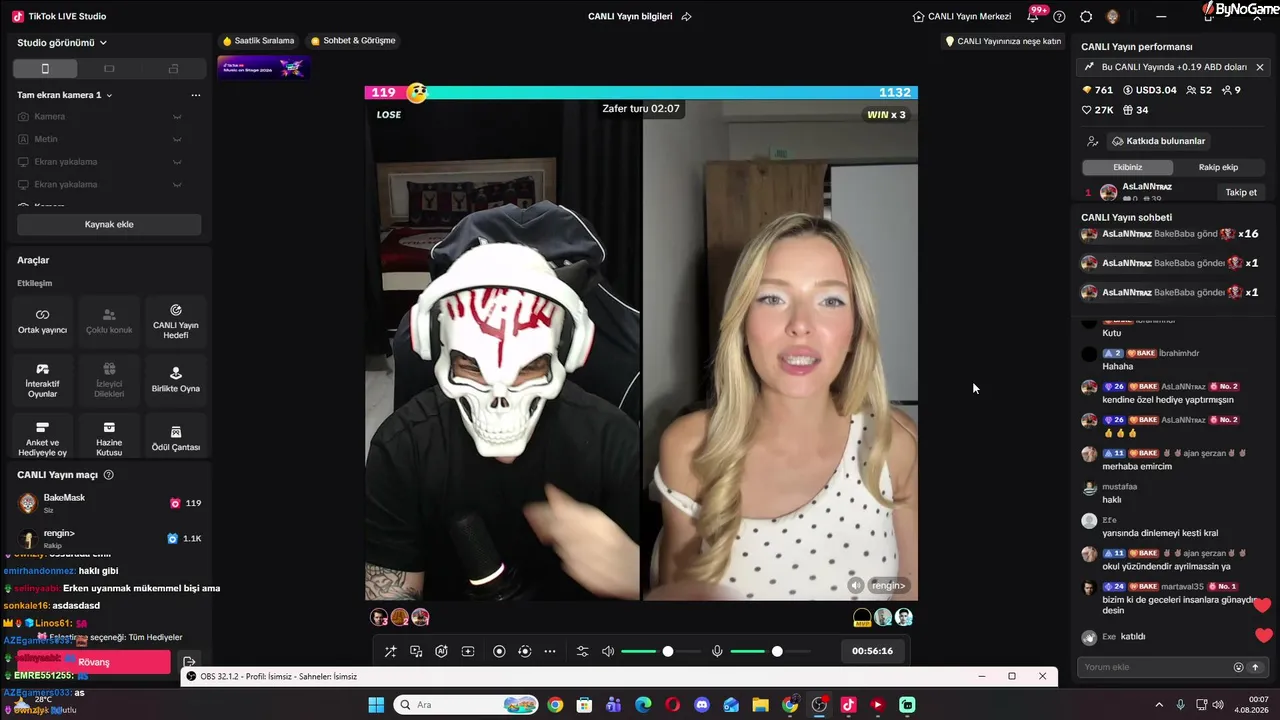Click the Rövanş button
Viewport: 1280px width, 720px height.
[x=93, y=662]
